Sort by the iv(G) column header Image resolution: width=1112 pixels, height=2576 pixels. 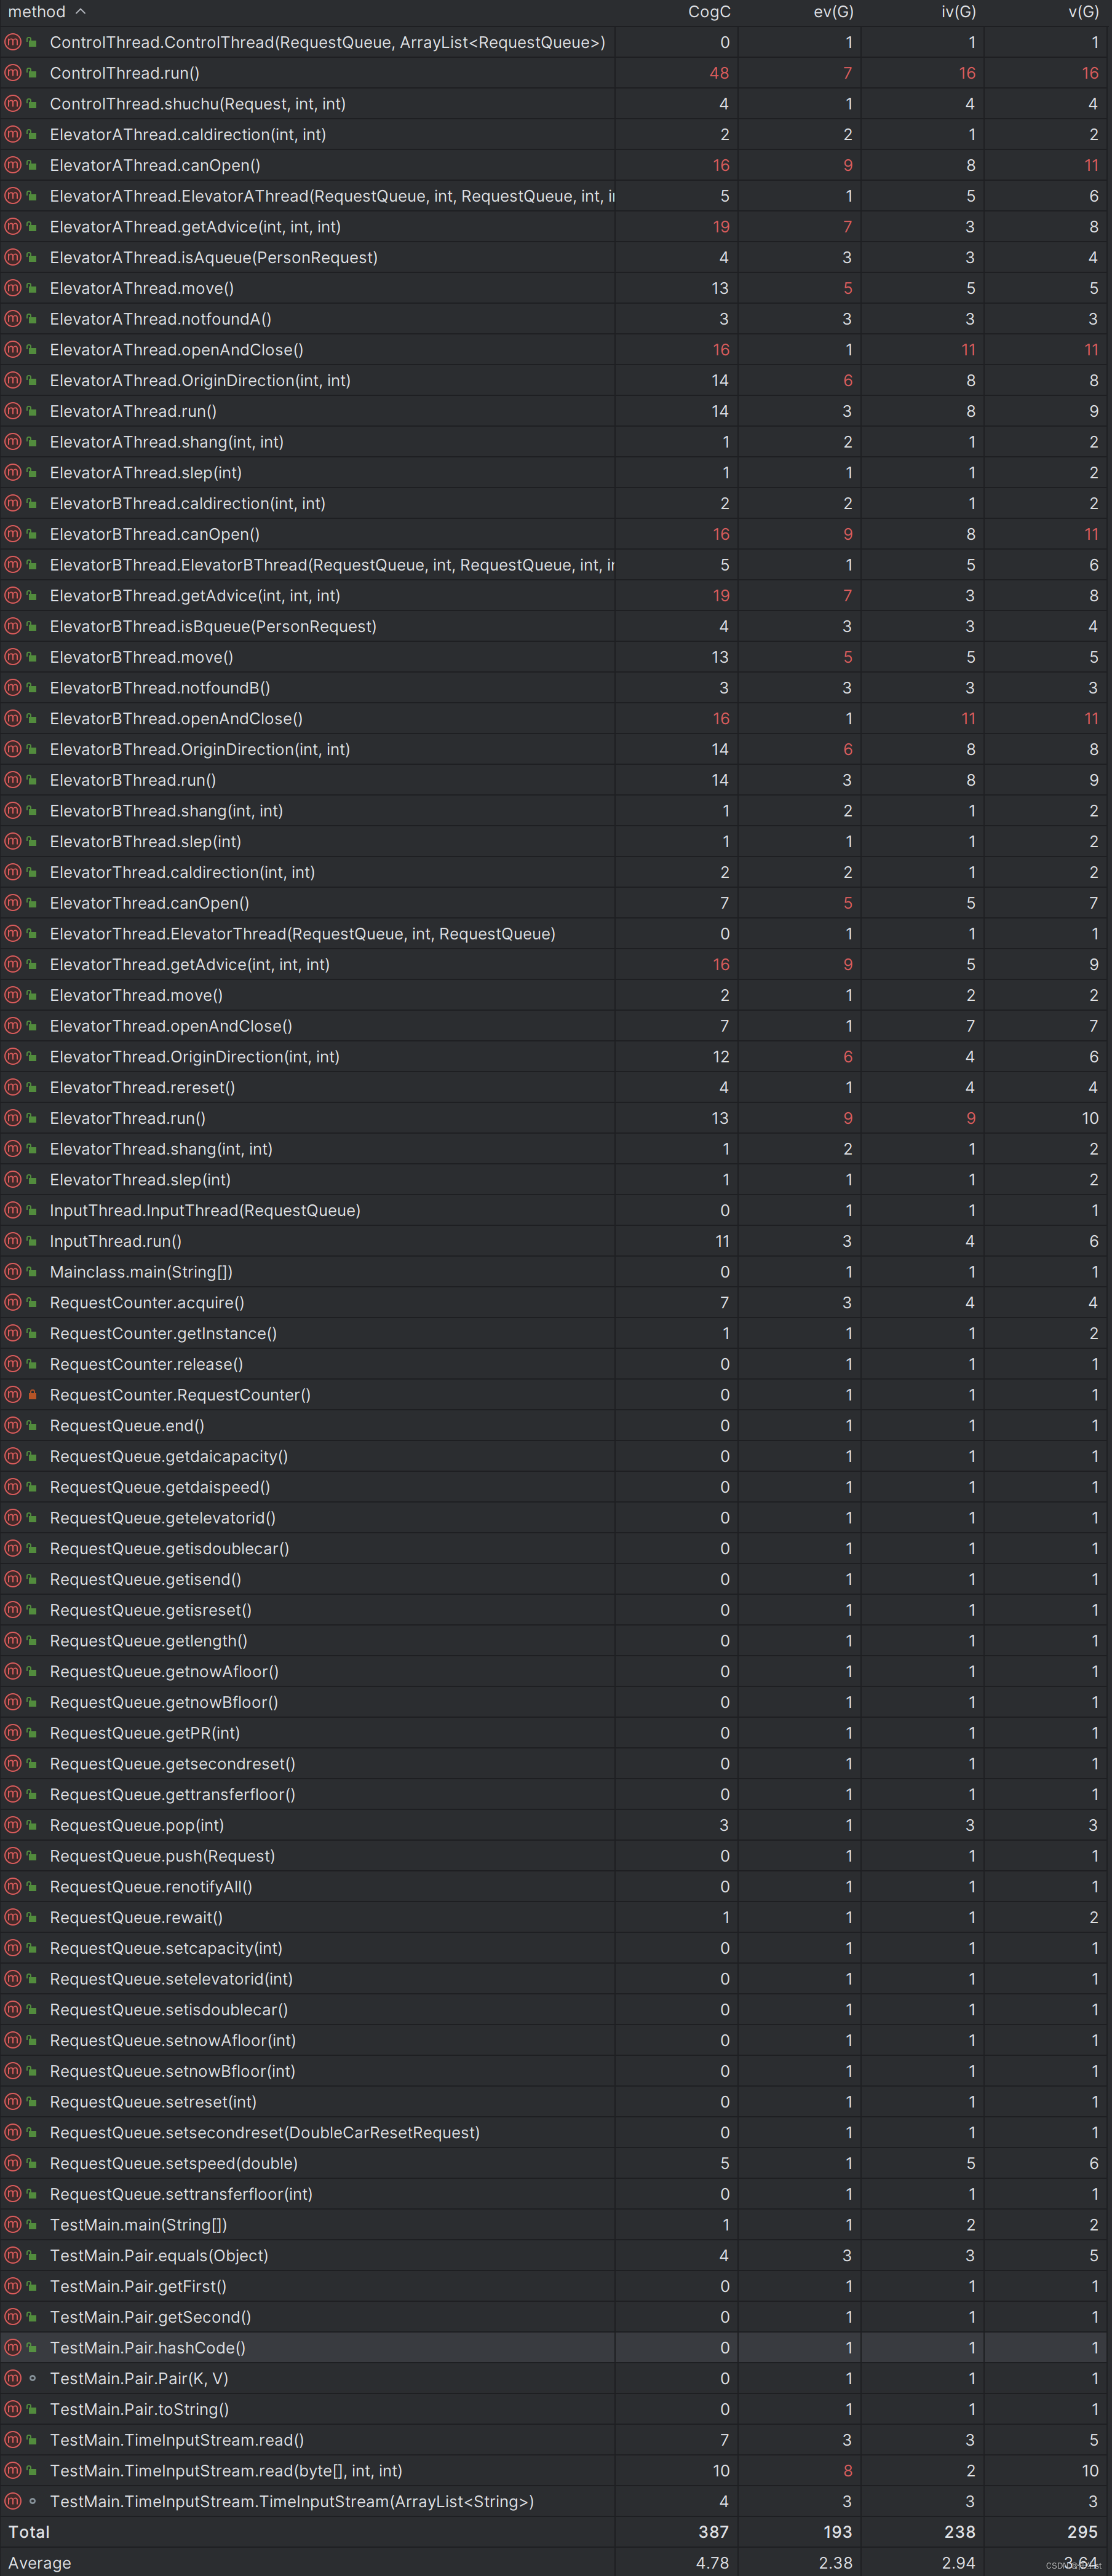click(x=958, y=12)
